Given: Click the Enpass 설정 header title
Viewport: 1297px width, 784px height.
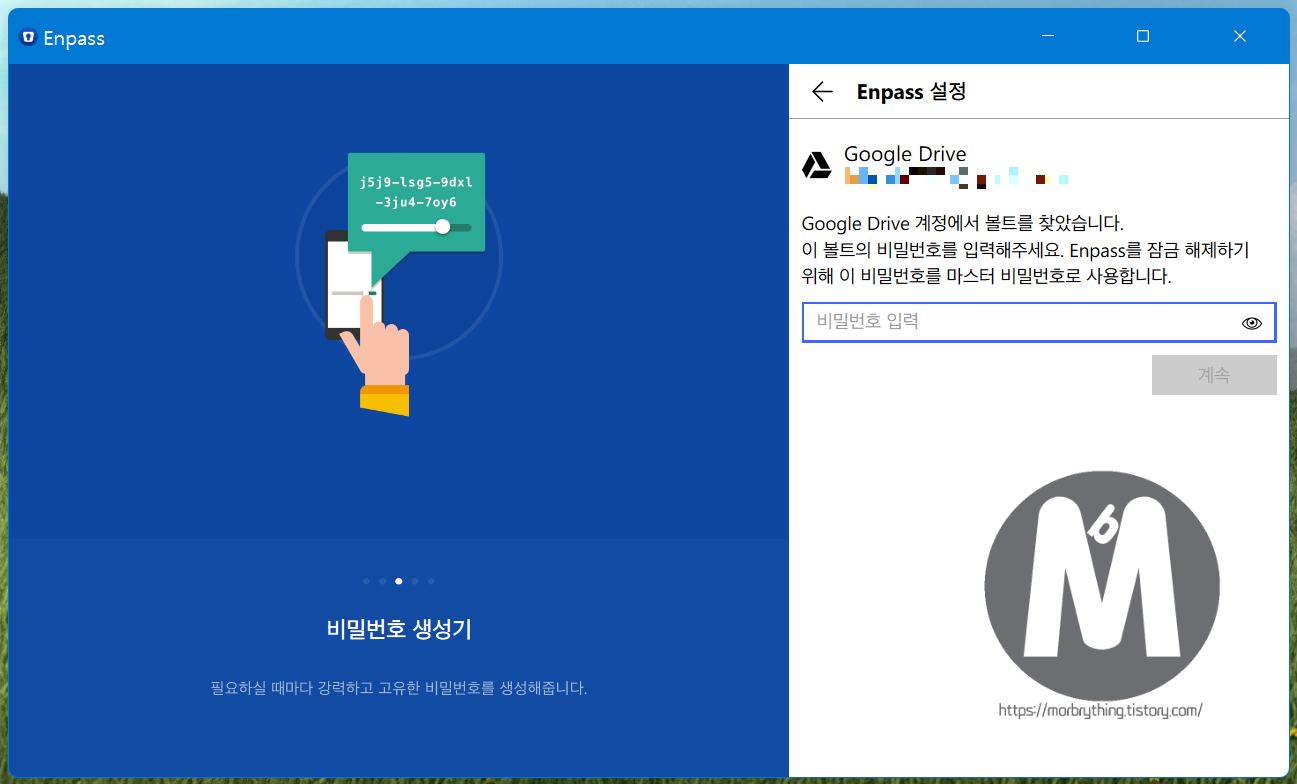Looking at the screenshot, I should click(x=911, y=92).
